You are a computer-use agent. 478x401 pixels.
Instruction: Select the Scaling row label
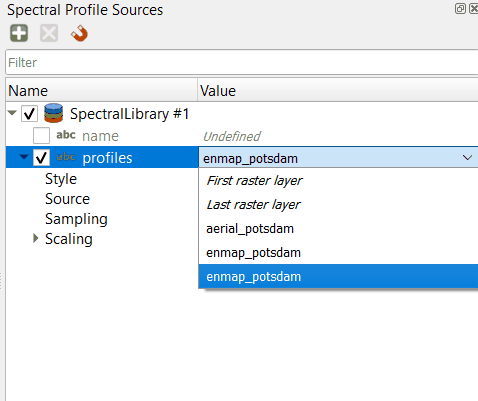(69, 239)
